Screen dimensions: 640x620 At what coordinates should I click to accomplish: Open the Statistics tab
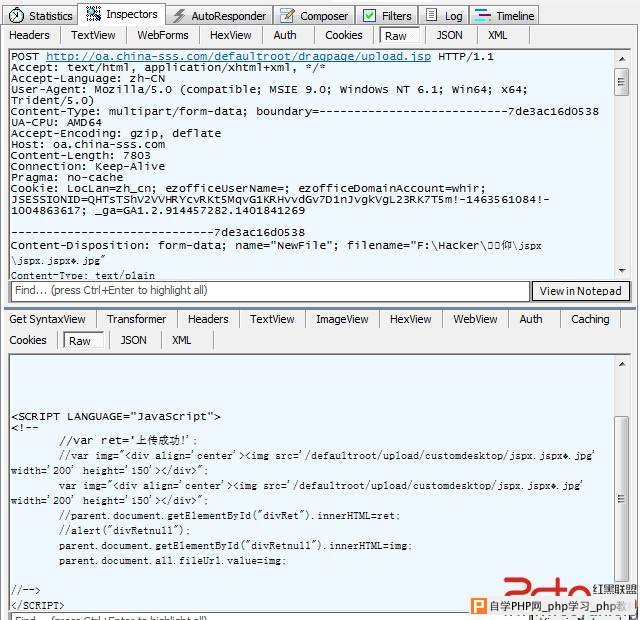(x=40, y=16)
